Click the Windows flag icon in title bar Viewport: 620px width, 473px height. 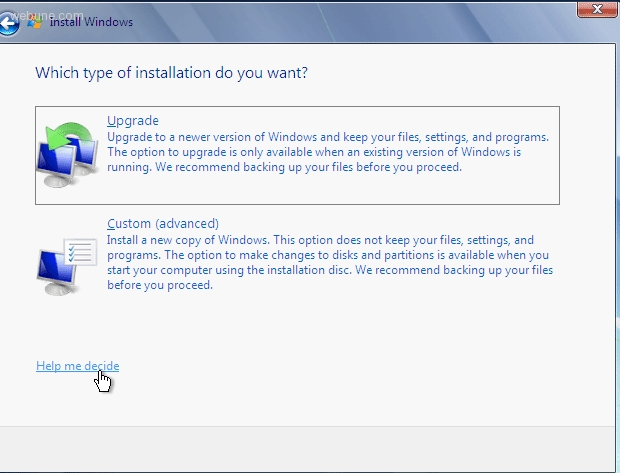[x=35, y=22]
